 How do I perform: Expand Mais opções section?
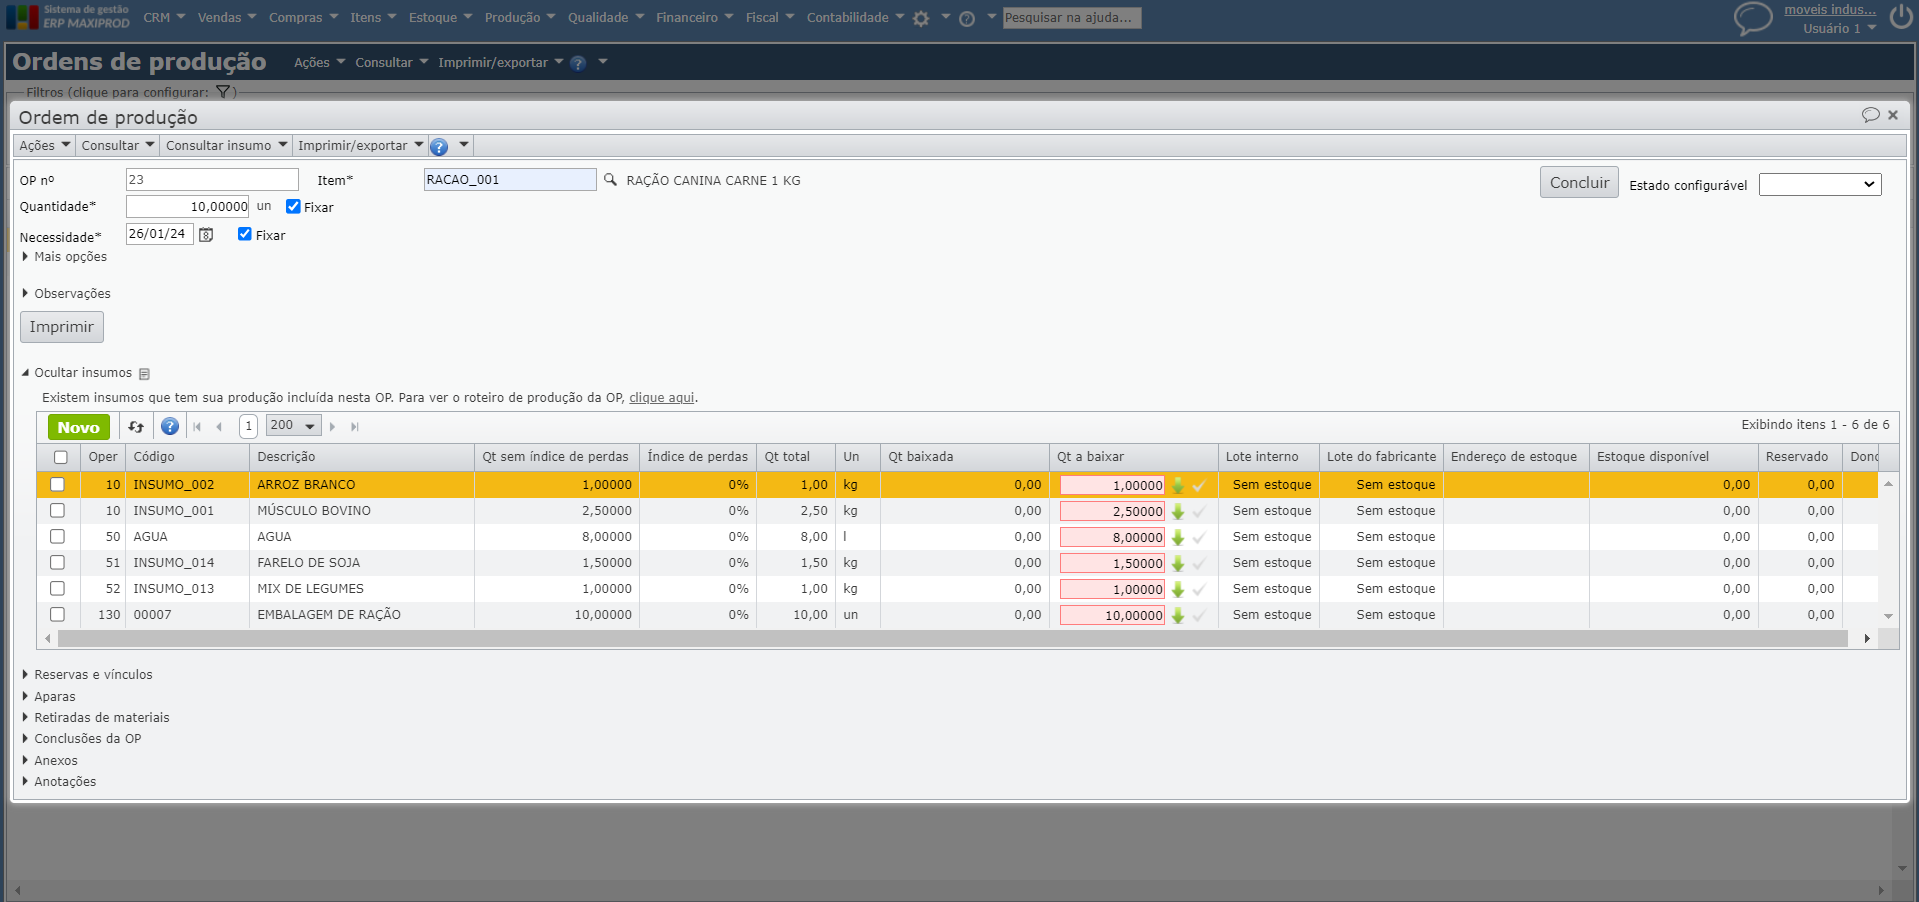pos(65,257)
